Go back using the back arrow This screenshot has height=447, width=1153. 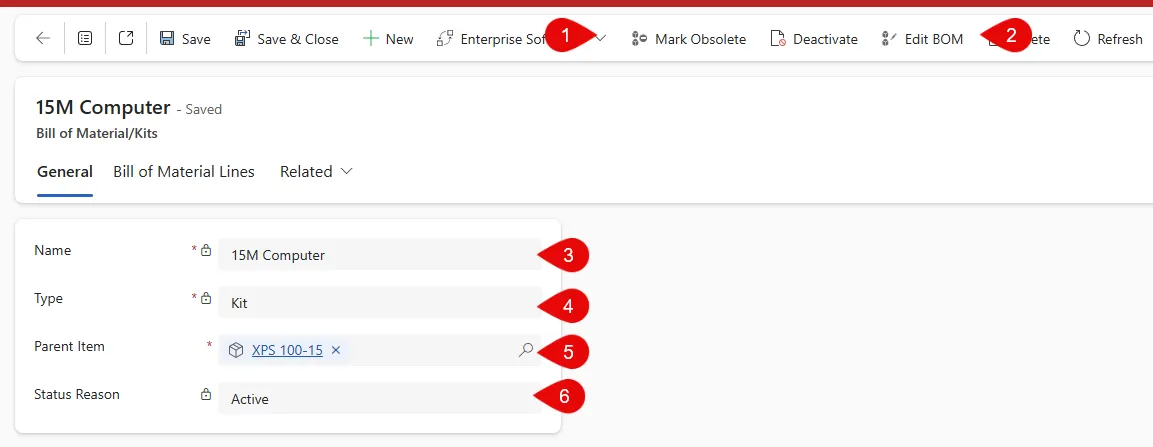coord(43,39)
